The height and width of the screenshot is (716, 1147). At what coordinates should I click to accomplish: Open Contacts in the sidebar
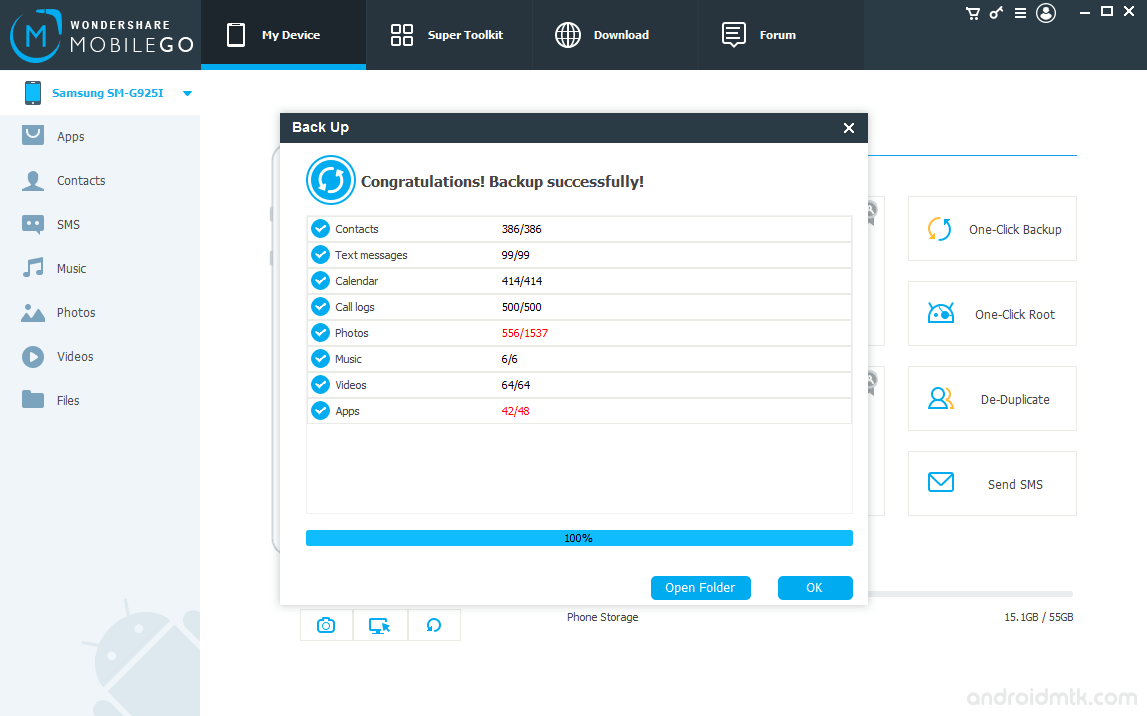(99, 181)
